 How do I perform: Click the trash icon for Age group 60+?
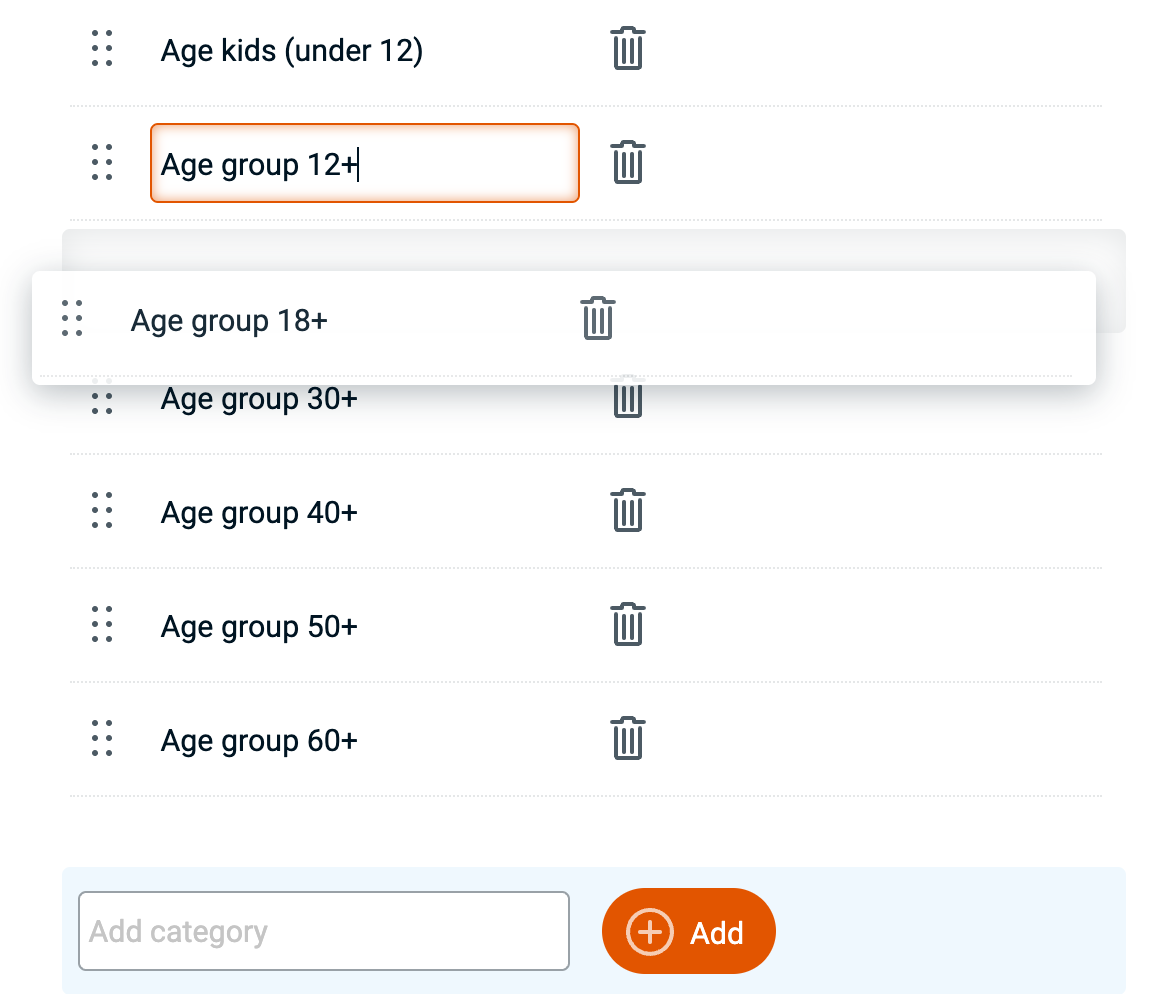pos(627,739)
